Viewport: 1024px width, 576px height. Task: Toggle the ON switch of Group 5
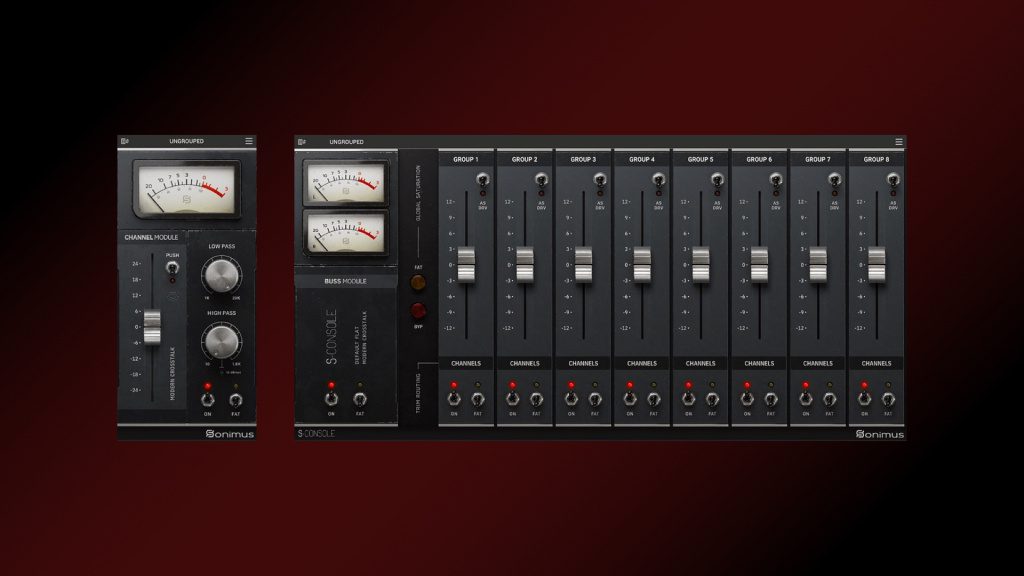(x=688, y=398)
